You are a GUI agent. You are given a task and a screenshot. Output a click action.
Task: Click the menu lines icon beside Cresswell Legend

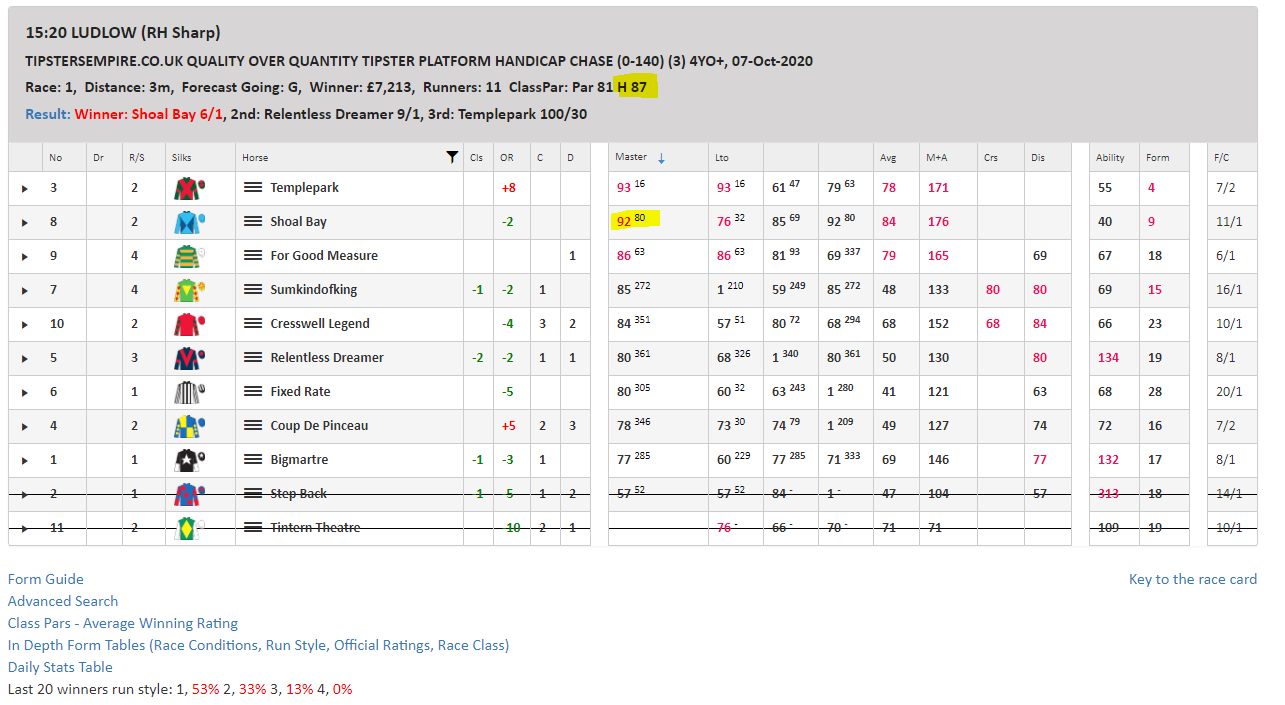253,324
